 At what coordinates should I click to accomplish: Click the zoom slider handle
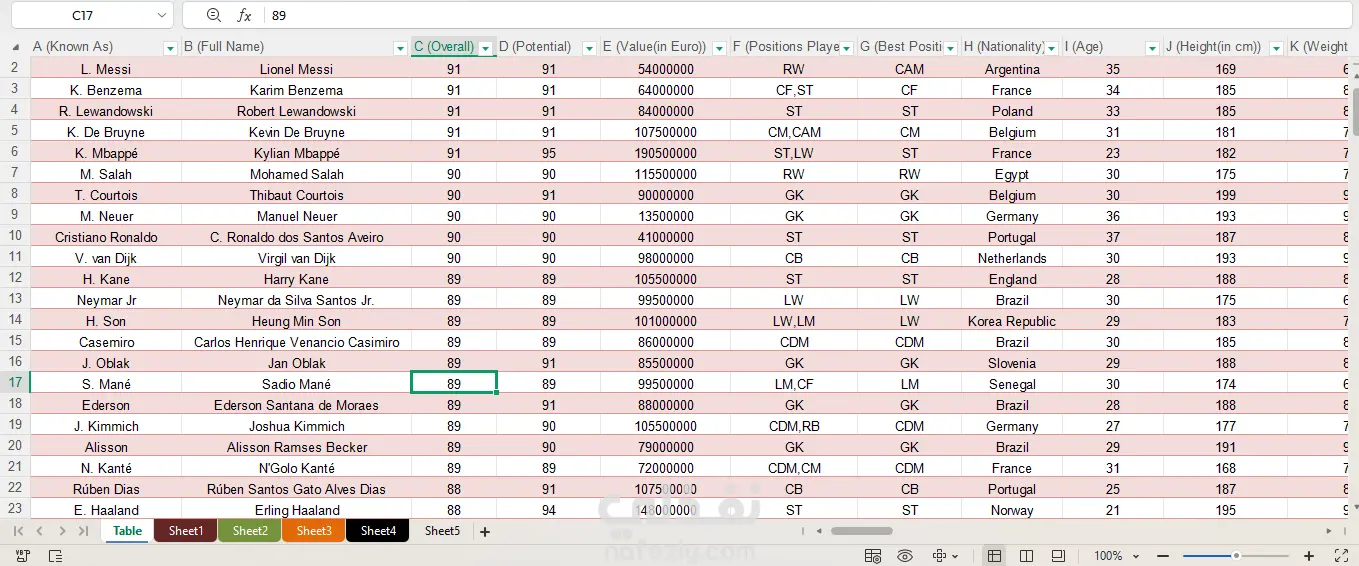[x=1236, y=556]
